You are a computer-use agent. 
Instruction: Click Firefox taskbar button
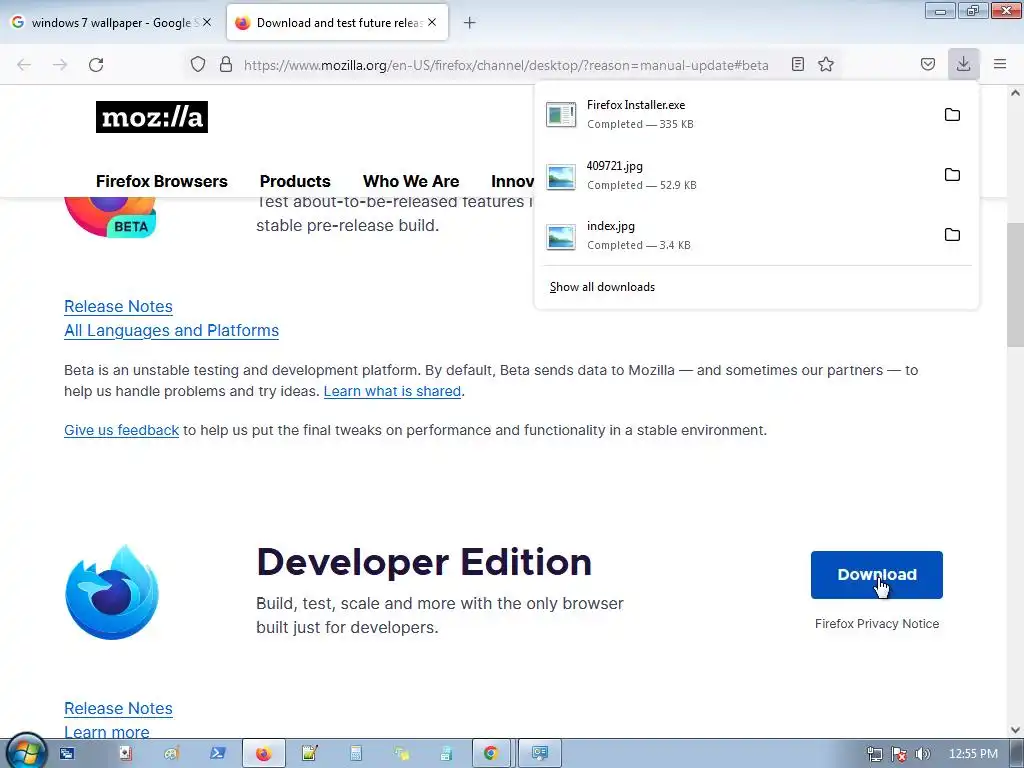264,754
